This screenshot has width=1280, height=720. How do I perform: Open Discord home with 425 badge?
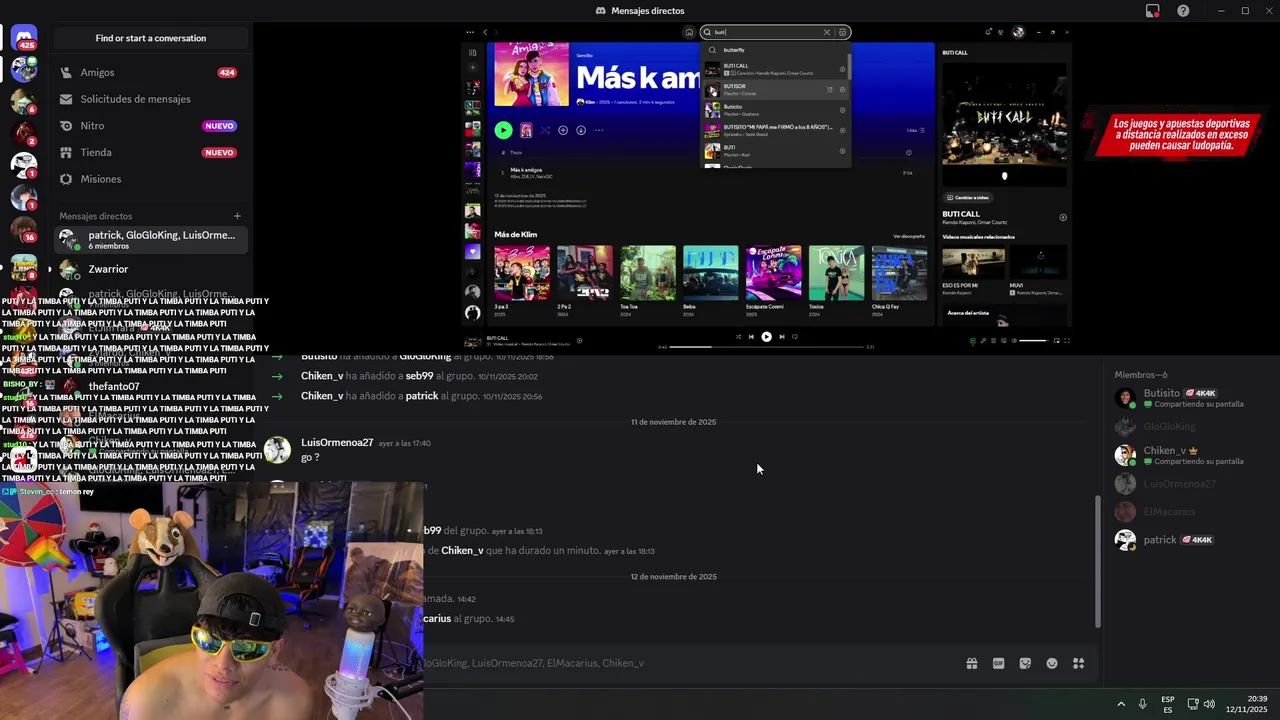pyautogui.click(x=23, y=39)
